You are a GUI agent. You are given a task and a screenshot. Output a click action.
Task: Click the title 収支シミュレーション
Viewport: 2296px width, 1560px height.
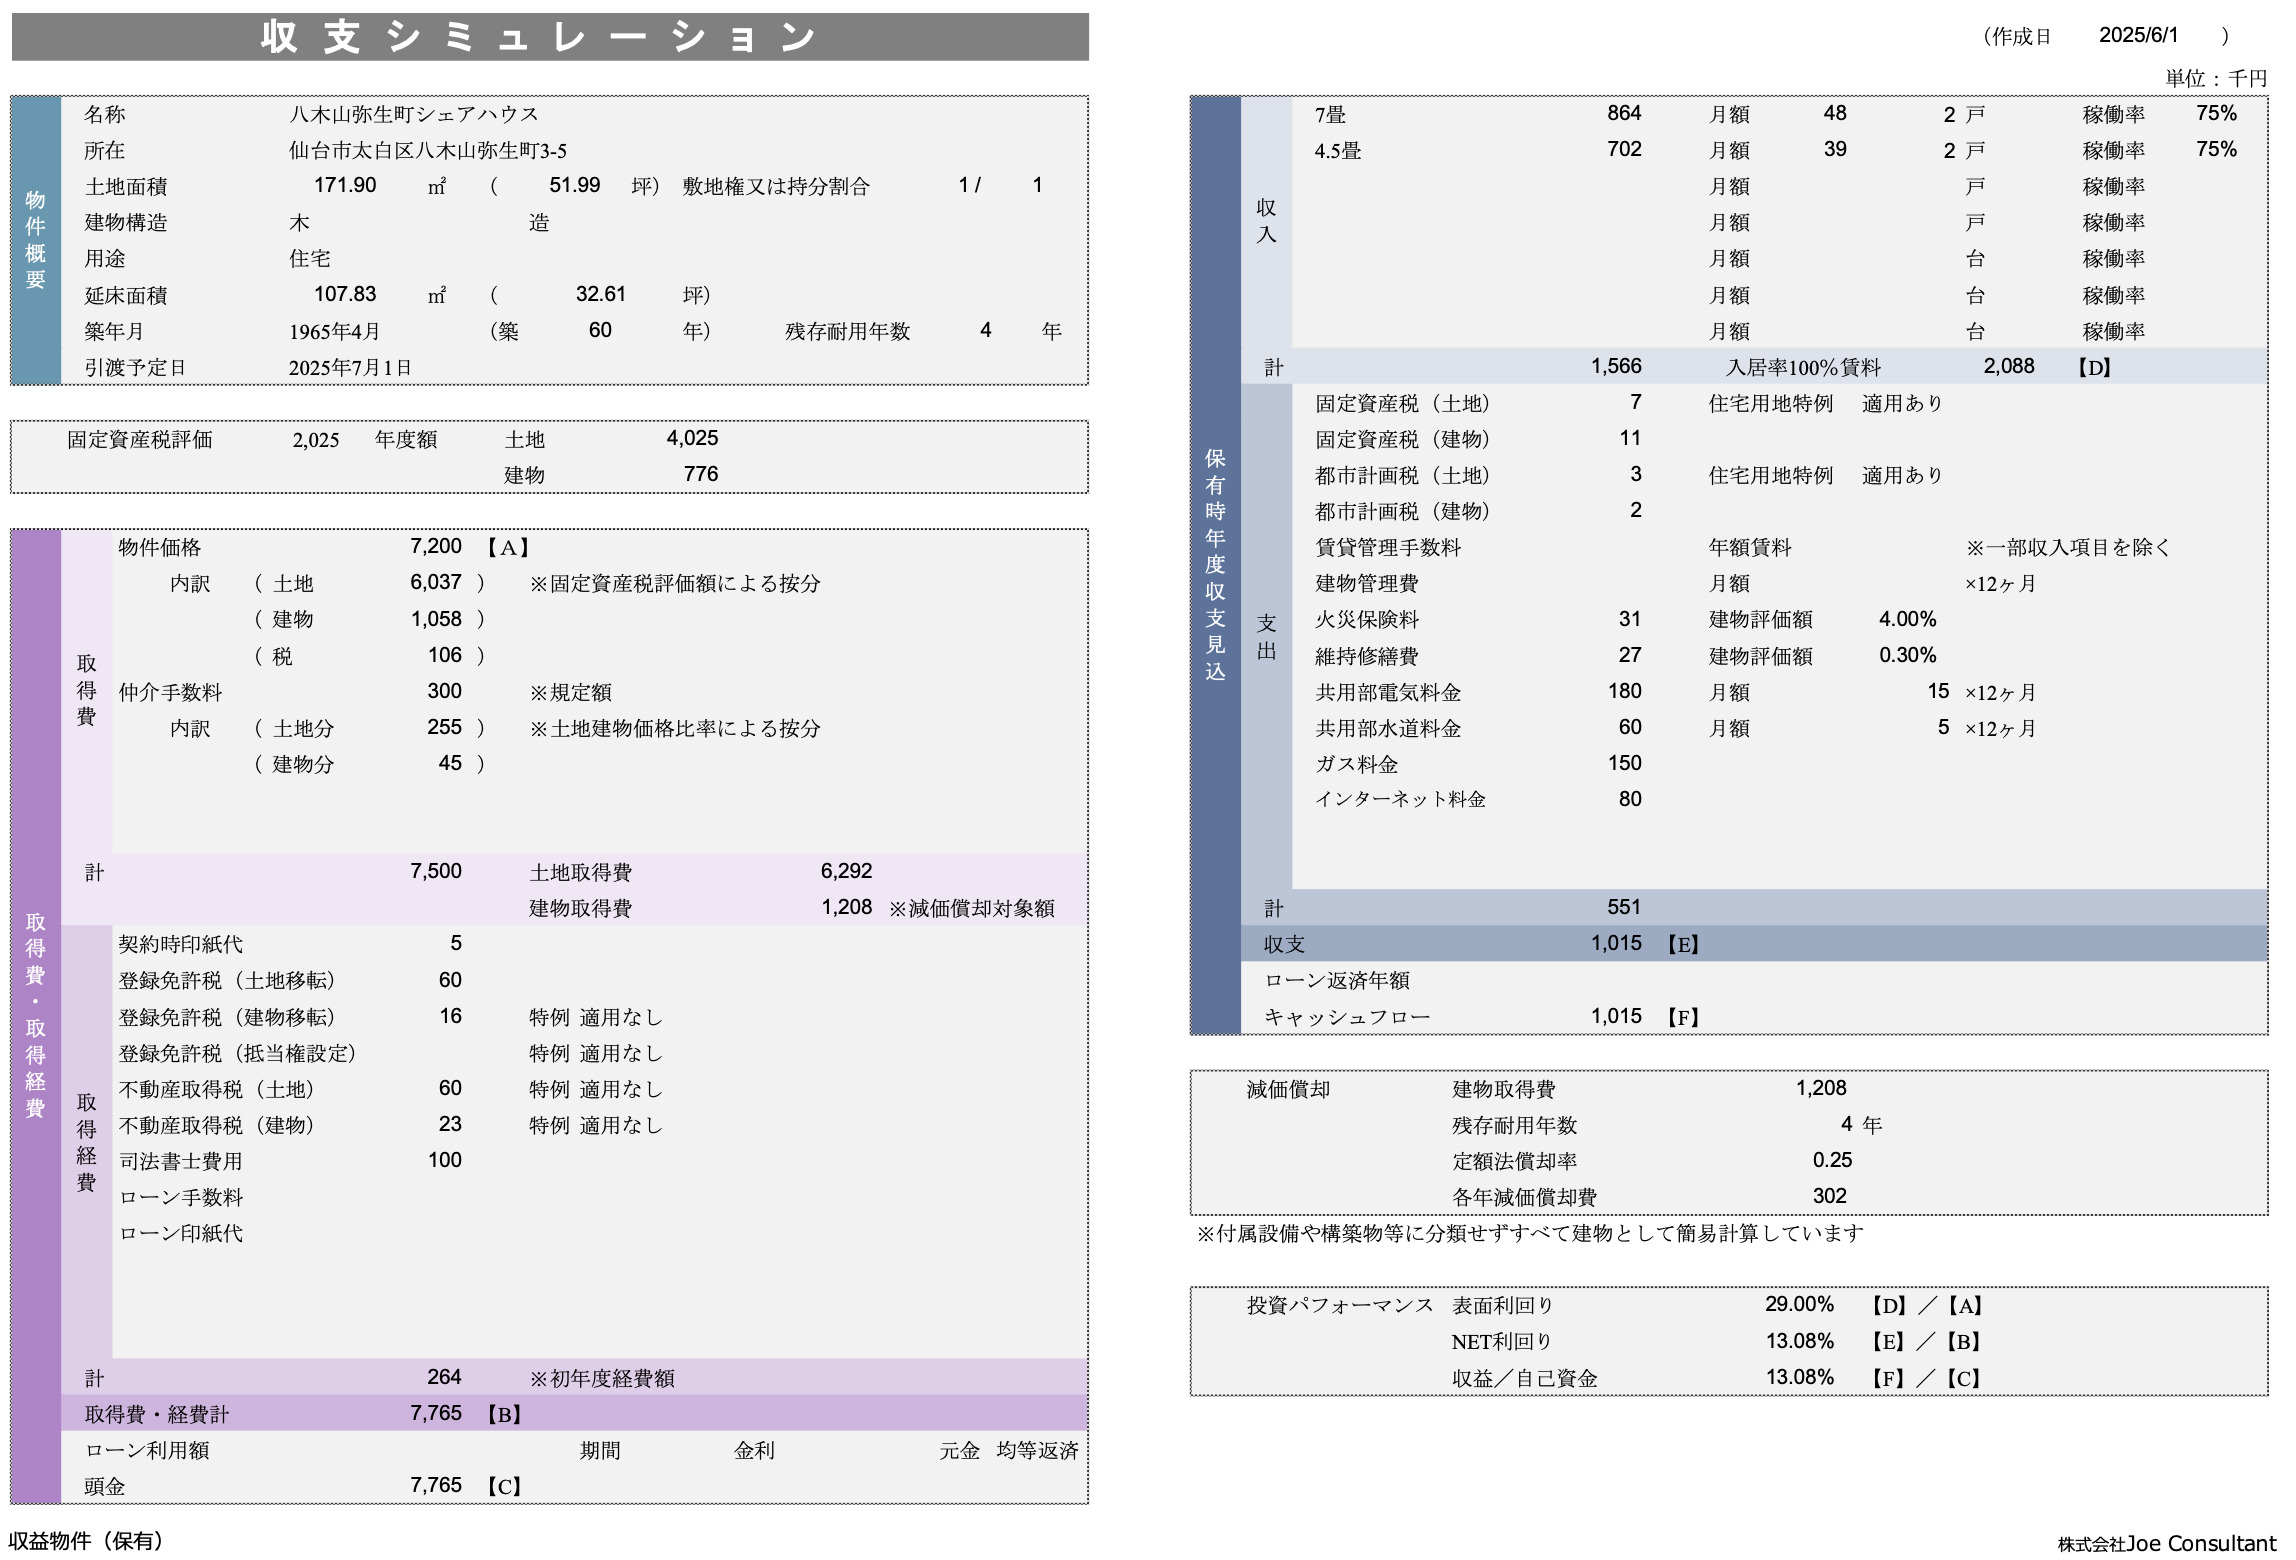(x=540, y=37)
